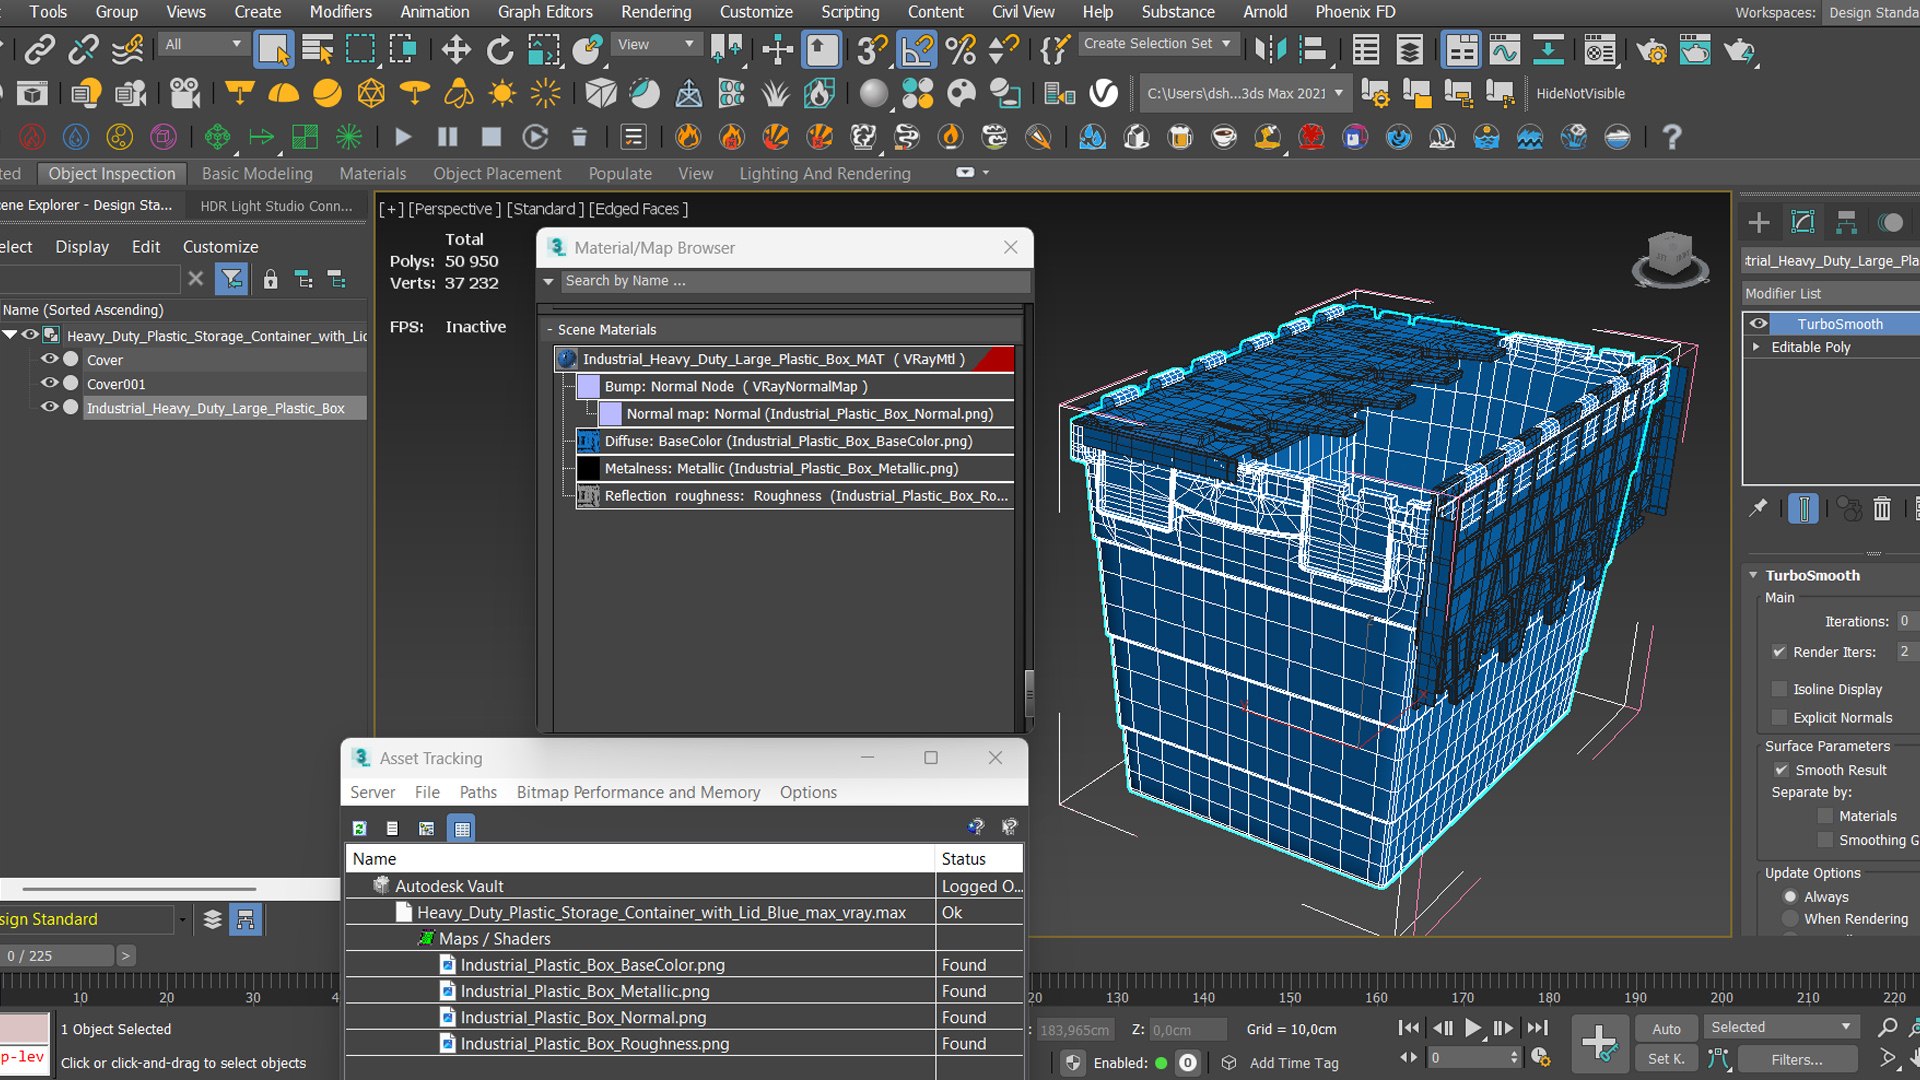Switch to the Basic Modeling tab
1920x1080 pixels.
[257, 173]
